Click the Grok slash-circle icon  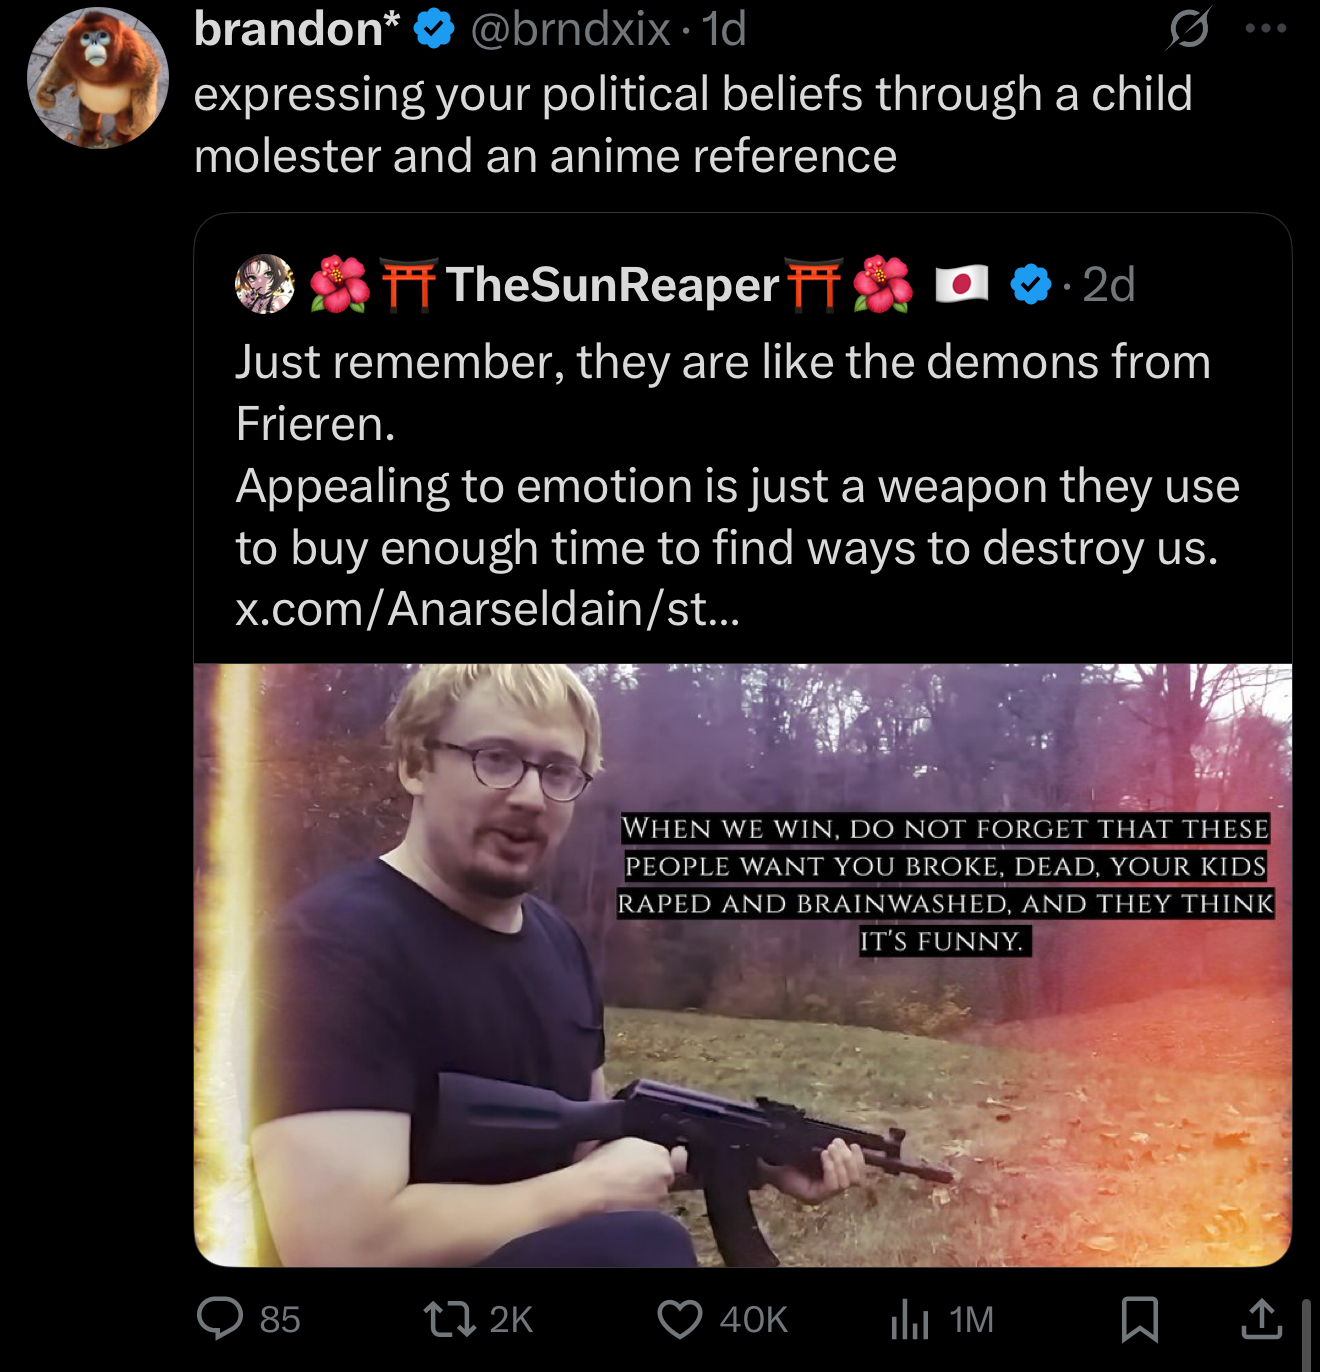(x=1189, y=29)
